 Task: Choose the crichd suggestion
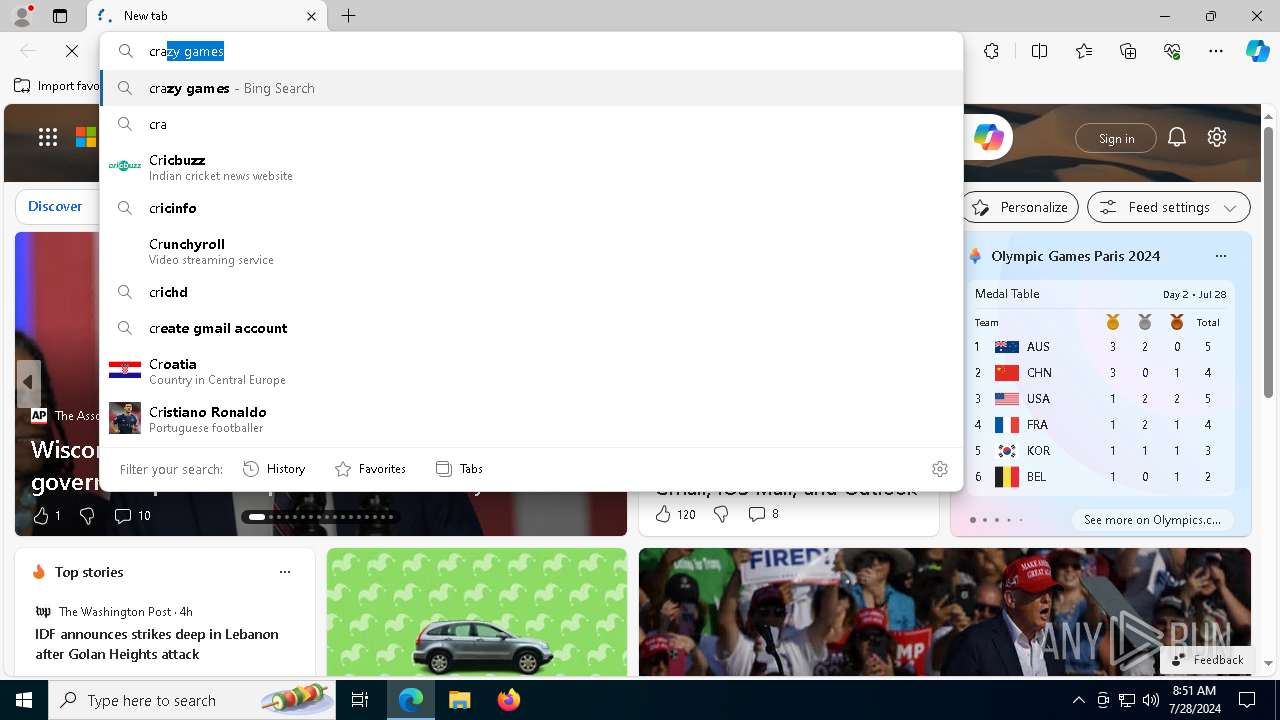click(x=532, y=292)
